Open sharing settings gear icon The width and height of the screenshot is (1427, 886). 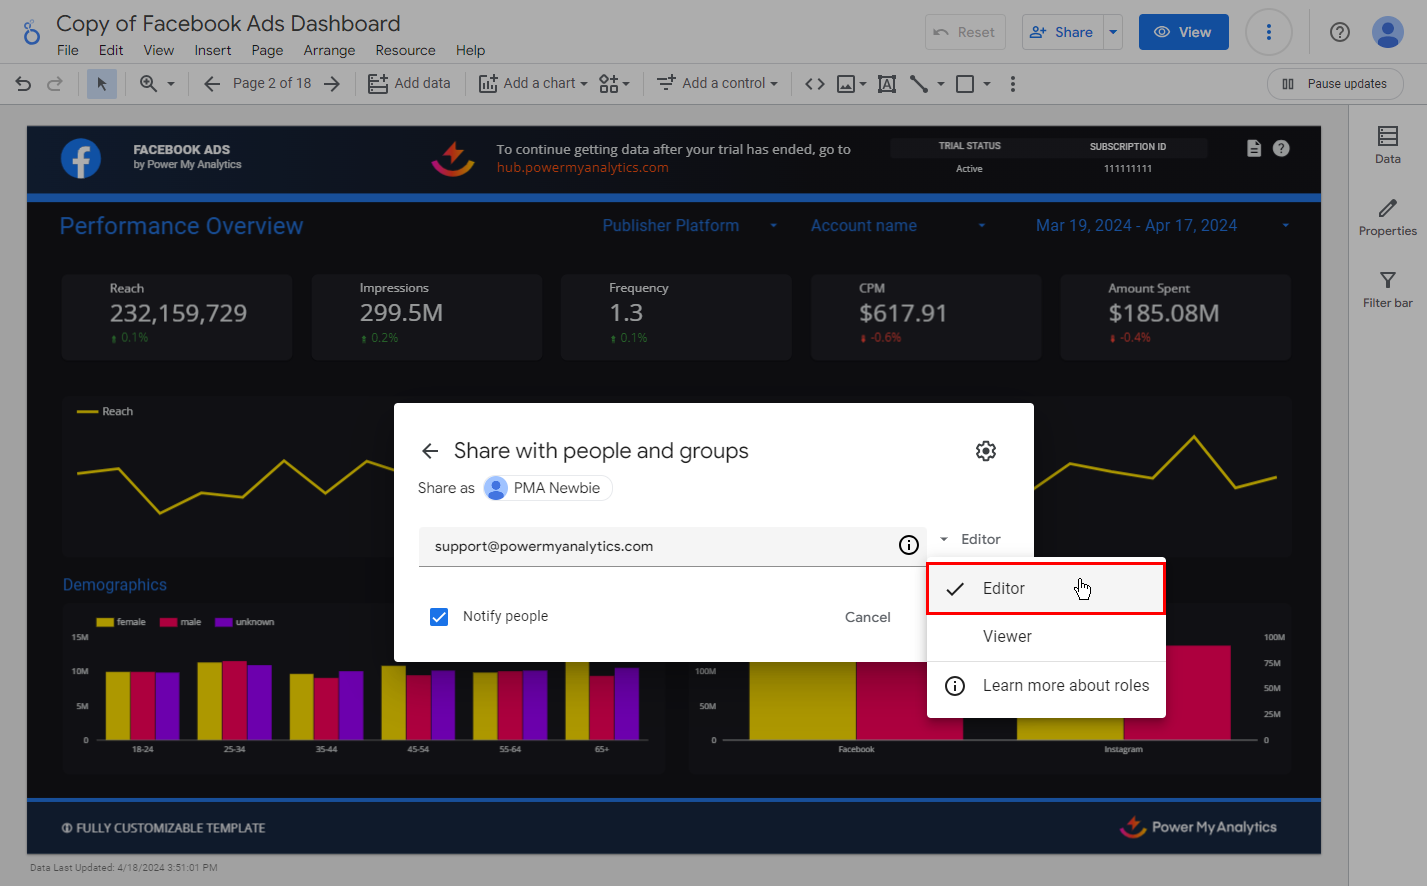pos(985,451)
